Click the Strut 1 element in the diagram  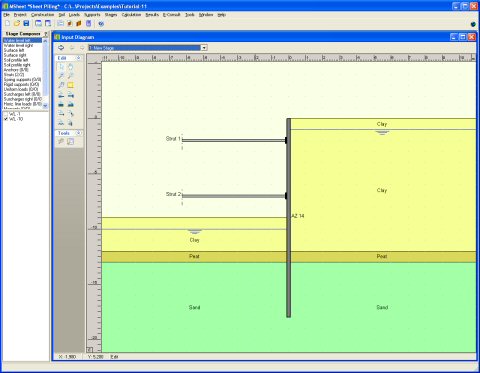point(233,140)
